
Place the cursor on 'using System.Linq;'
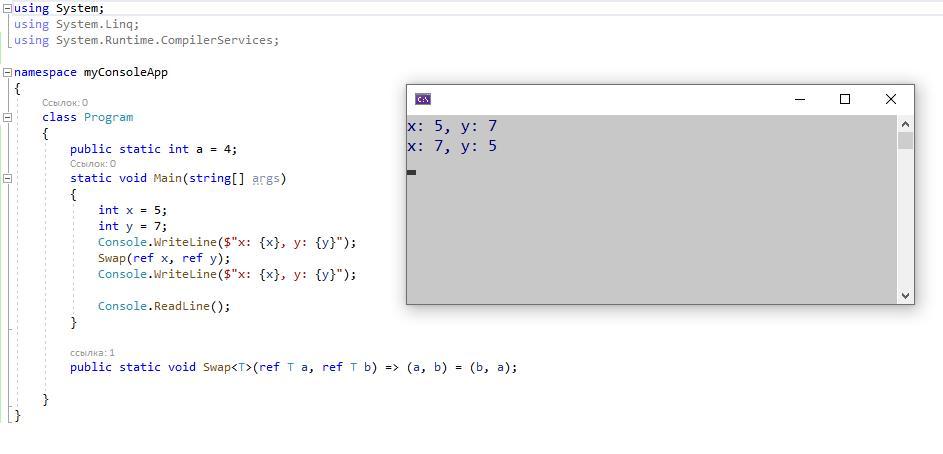tap(76, 25)
